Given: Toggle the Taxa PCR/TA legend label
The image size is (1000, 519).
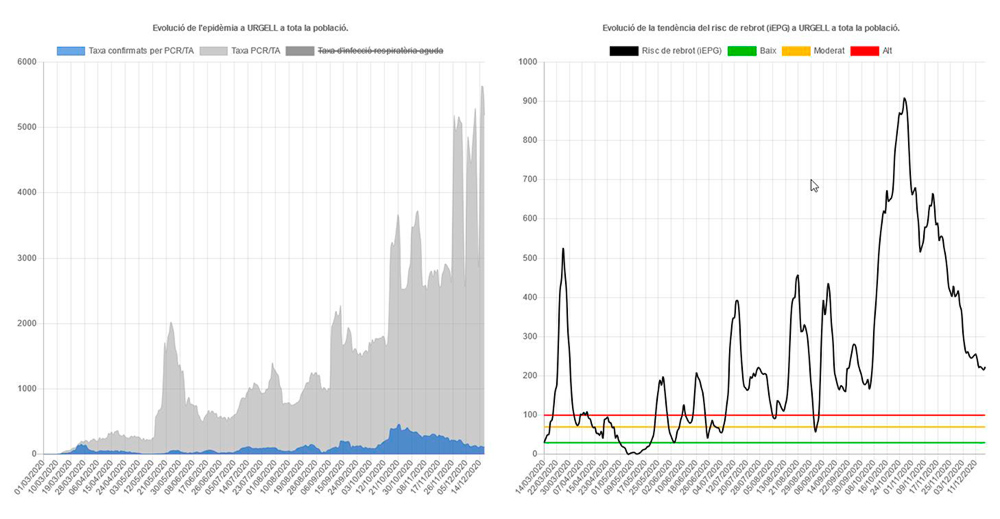Looking at the screenshot, I should click(254, 50).
